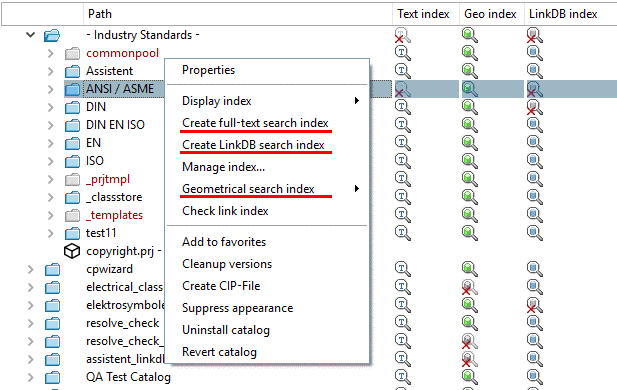Select Revert catalog menu entry

(219, 352)
